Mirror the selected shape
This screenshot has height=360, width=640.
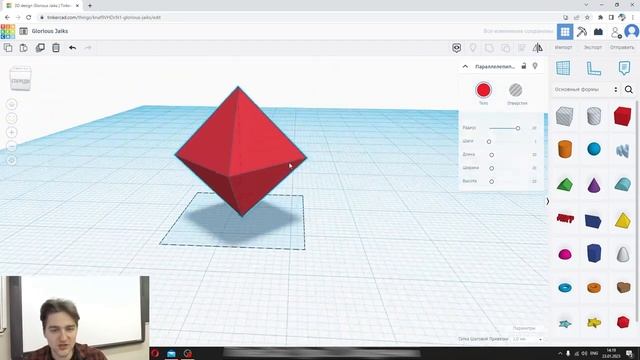pos(538,48)
